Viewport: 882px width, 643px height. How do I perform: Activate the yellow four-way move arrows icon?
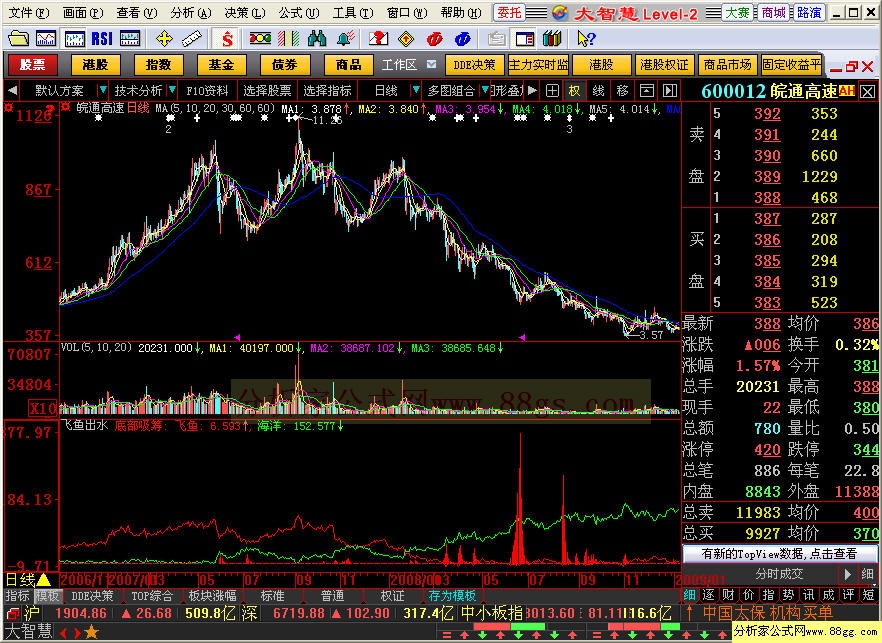[x=164, y=39]
